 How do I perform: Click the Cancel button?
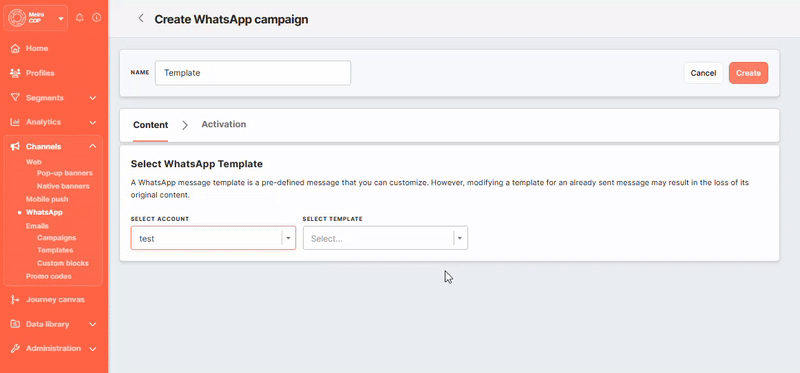tap(704, 73)
